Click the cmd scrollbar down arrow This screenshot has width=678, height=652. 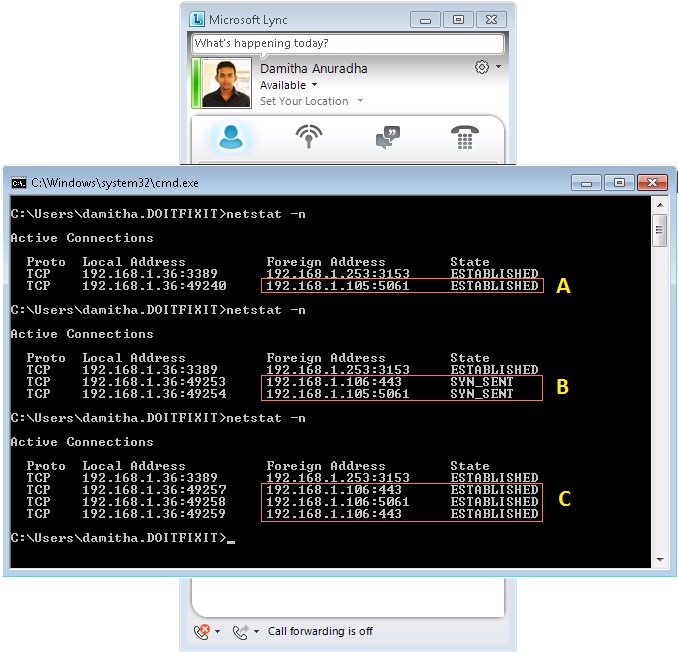click(x=660, y=559)
